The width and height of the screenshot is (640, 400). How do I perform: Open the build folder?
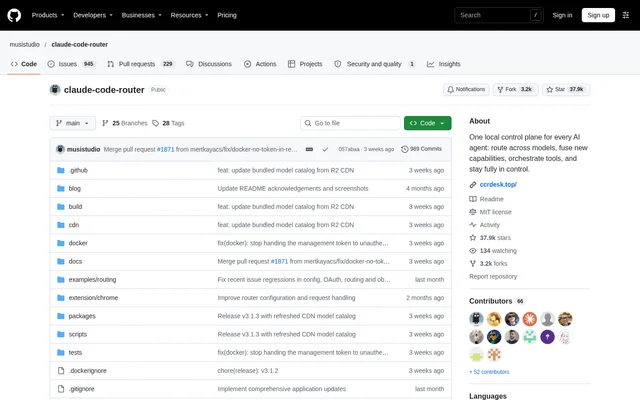pyautogui.click(x=75, y=207)
